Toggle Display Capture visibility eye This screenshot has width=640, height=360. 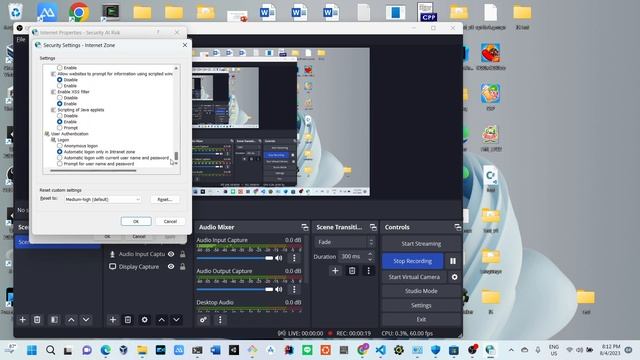171,267
